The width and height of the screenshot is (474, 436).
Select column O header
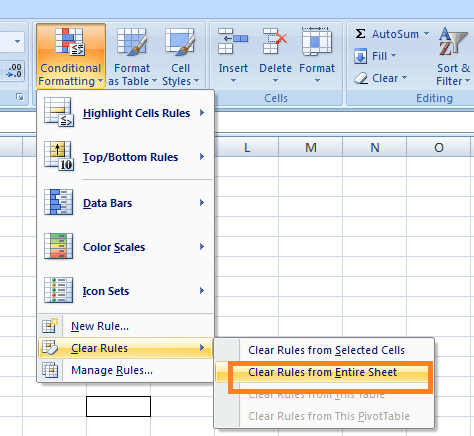[x=439, y=147]
